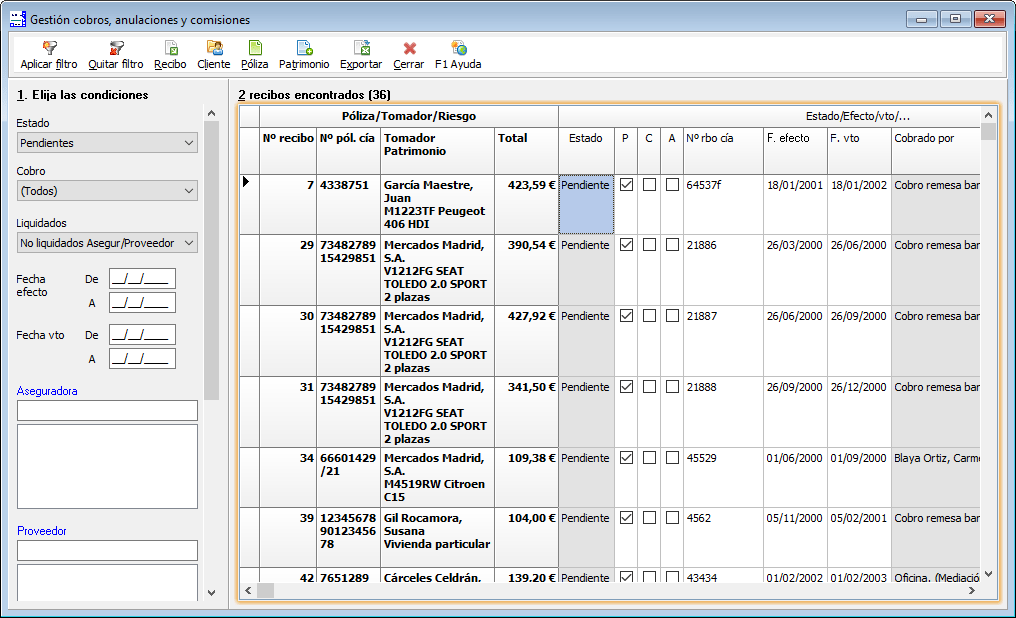
Task: Click the grid vertical scroll-up arrow
Action: tap(988, 115)
